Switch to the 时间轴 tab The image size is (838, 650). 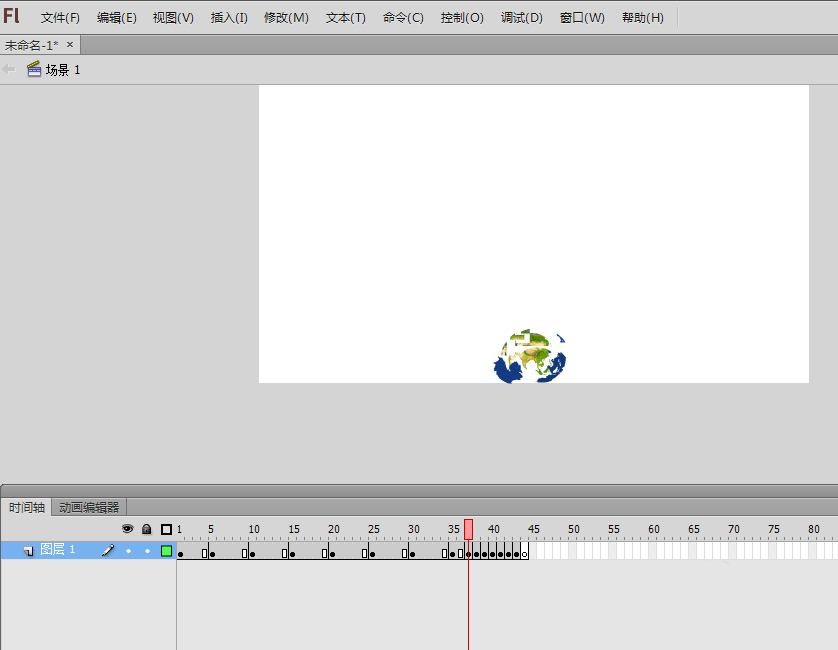27,507
